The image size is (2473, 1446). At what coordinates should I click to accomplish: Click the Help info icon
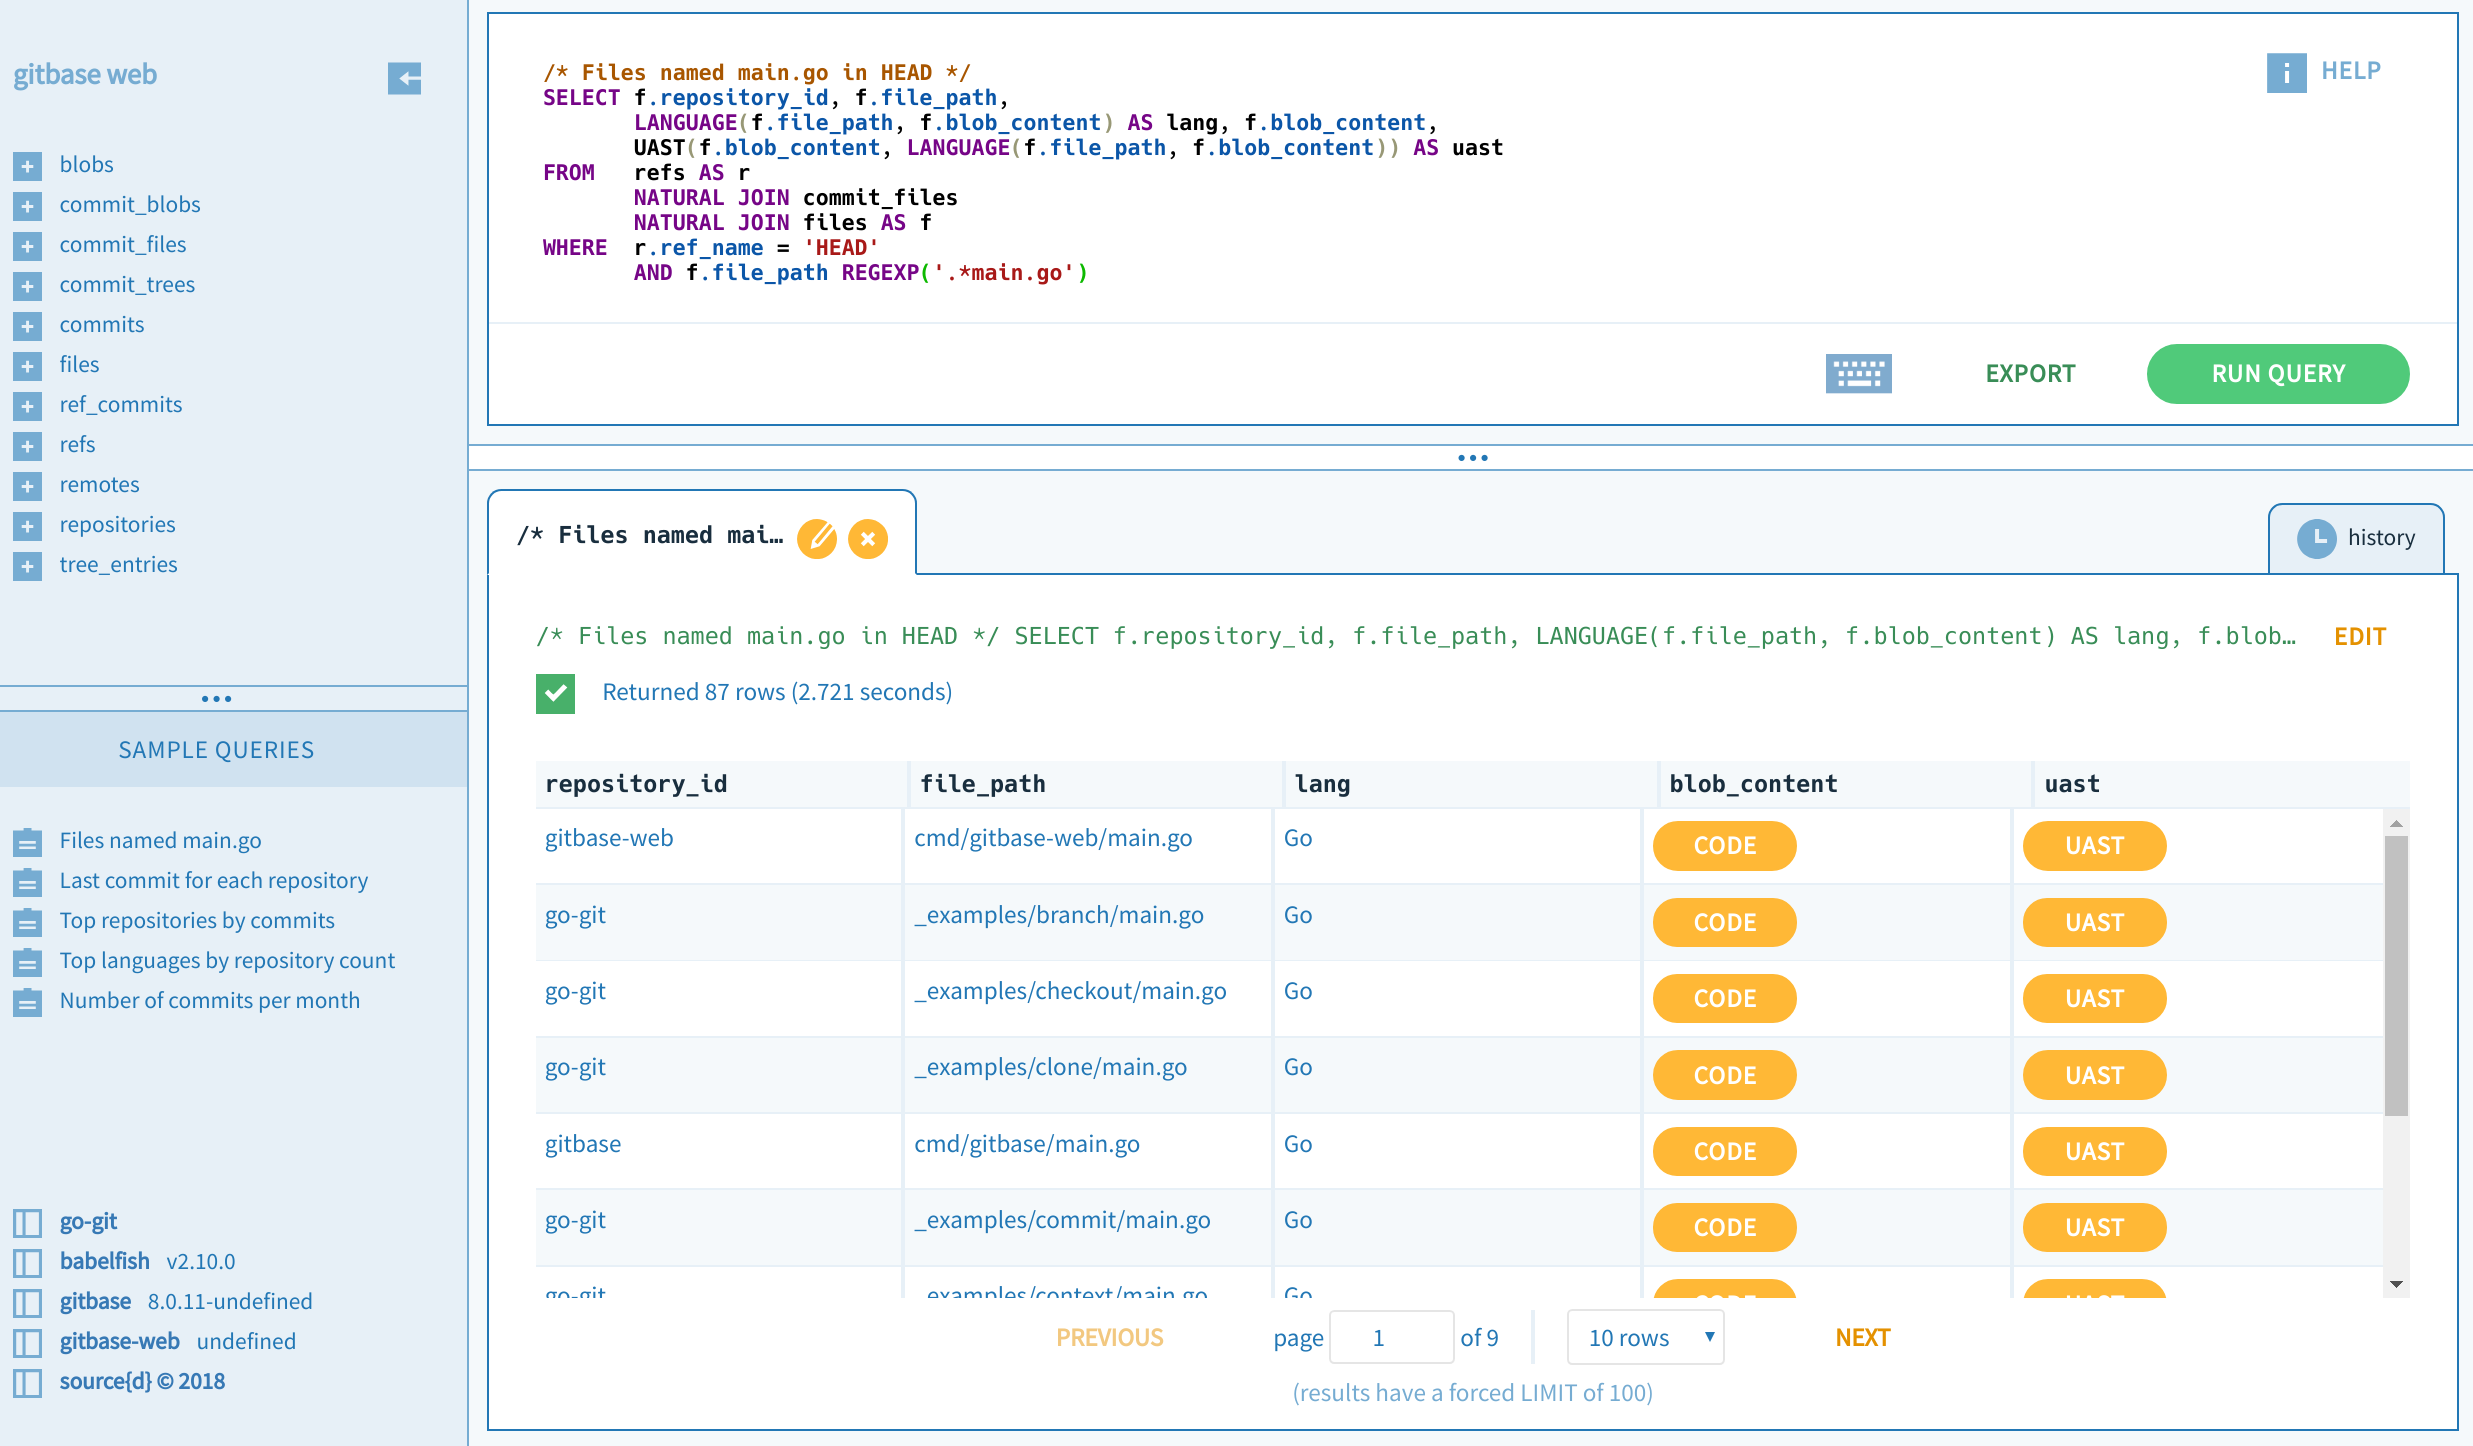pos(2285,72)
